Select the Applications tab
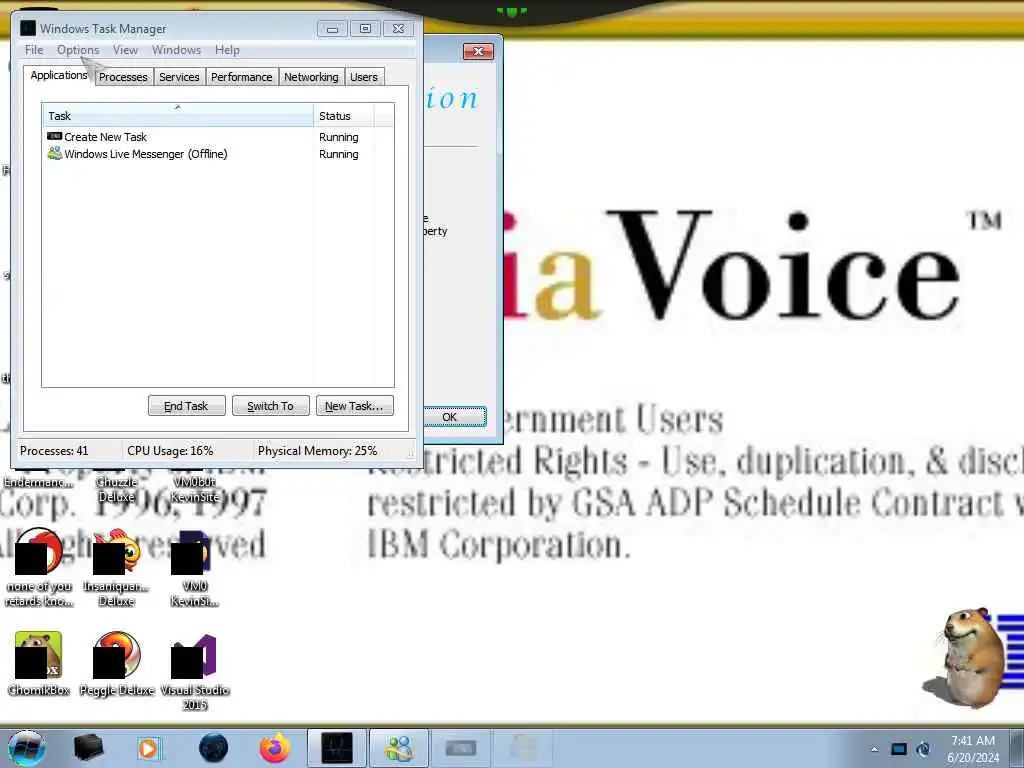Screen dimensions: 1024x768 pos(59,75)
